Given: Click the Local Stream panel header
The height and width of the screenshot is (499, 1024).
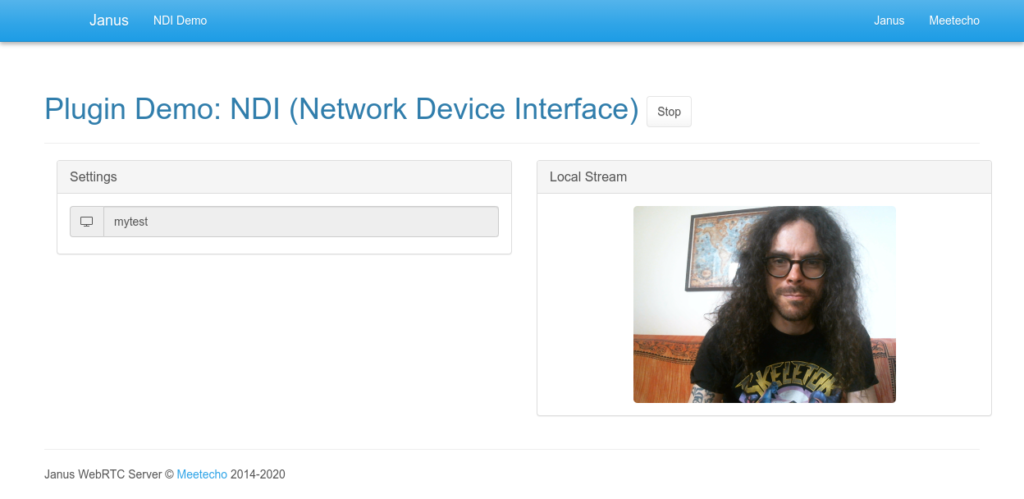Looking at the screenshot, I should coord(764,177).
